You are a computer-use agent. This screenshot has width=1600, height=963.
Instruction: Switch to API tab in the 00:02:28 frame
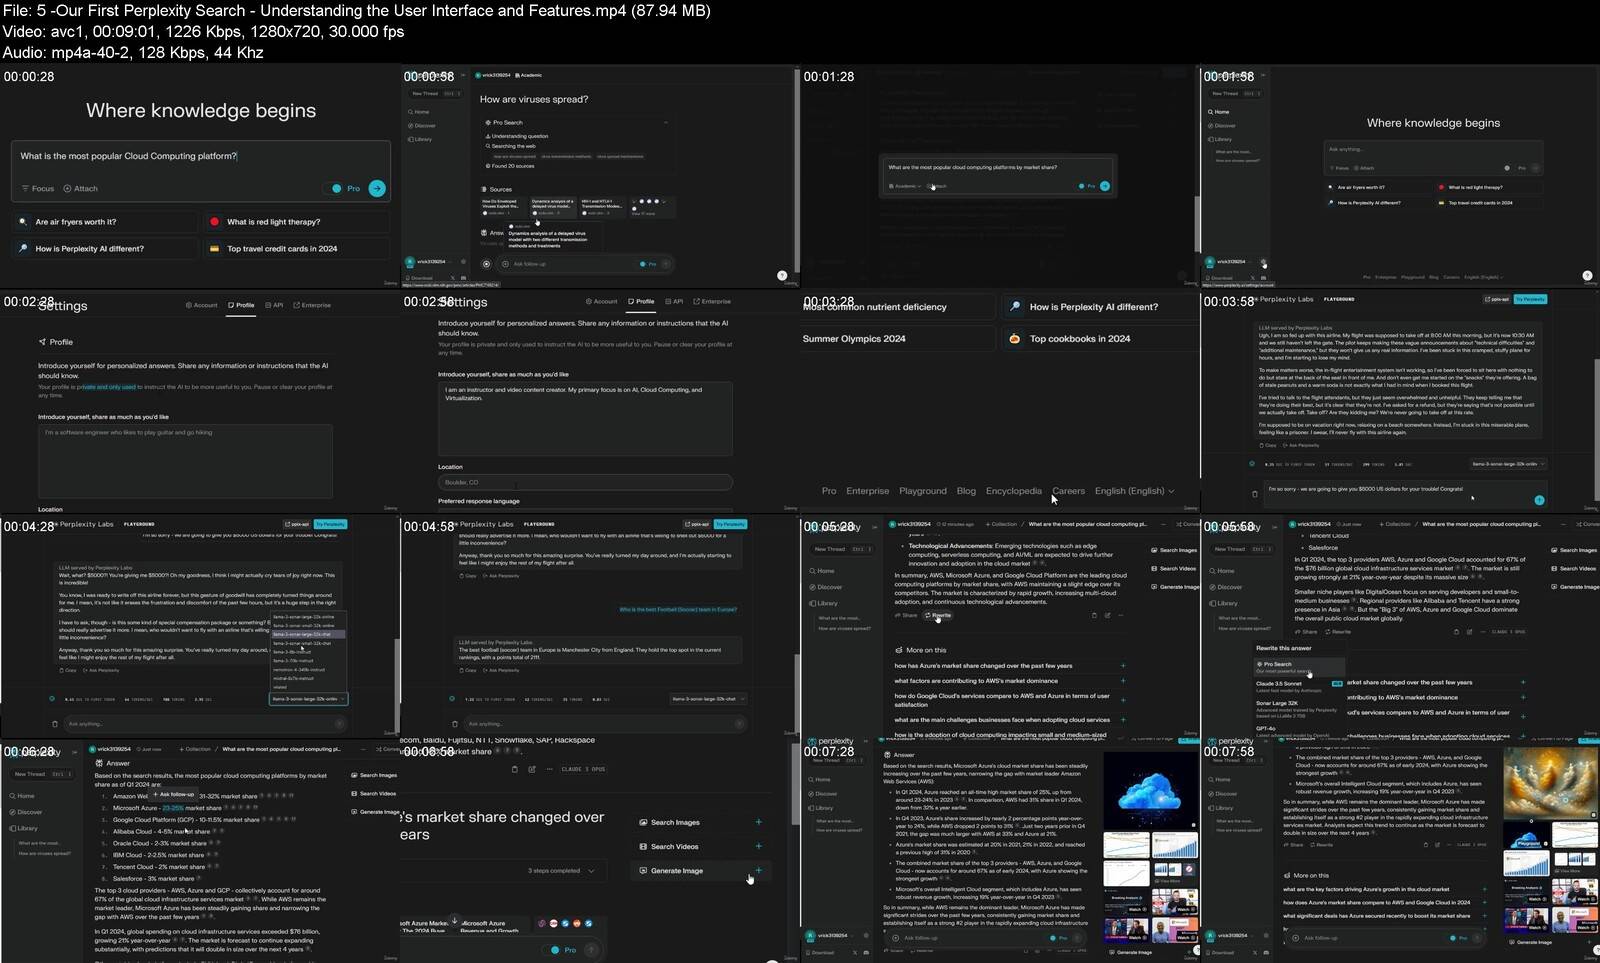(275, 305)
